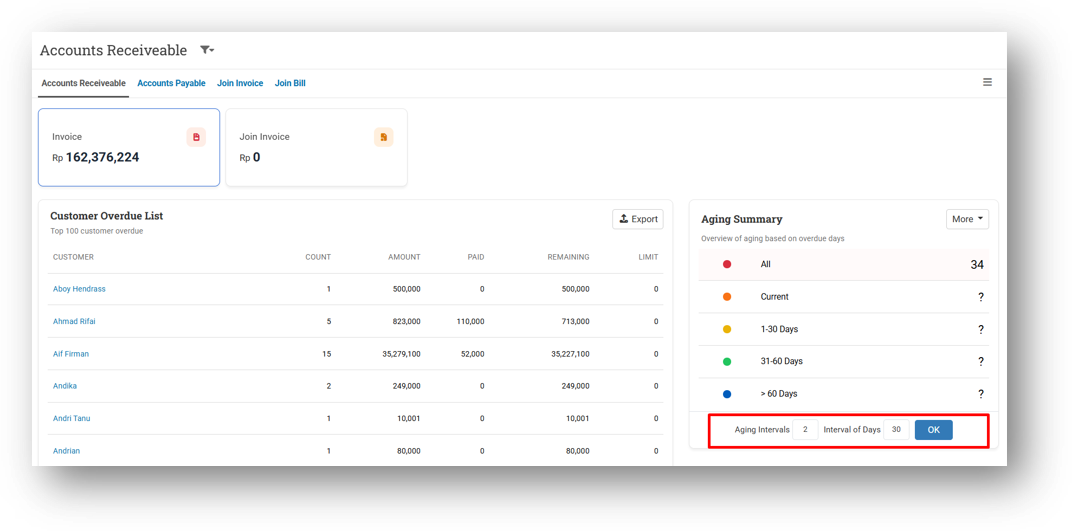This screenshot has height=531, width=1072.
Task: Click the blue dot beside > 60 Days
Action: tap(727, 394)
